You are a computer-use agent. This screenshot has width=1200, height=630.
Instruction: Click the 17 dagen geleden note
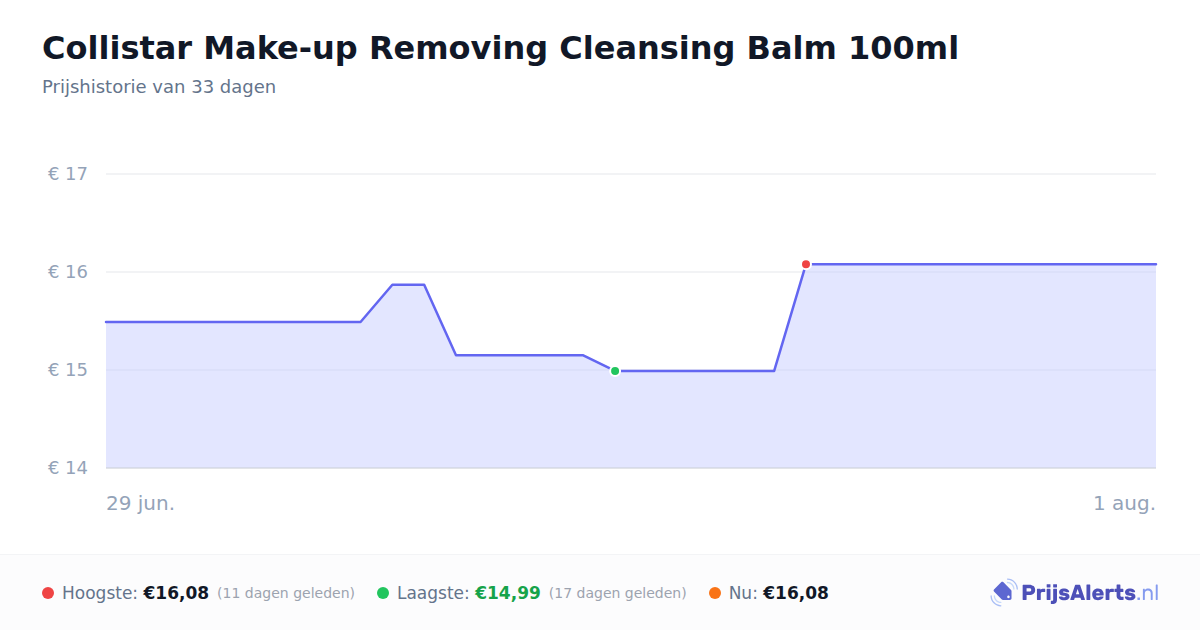point(618,593)
